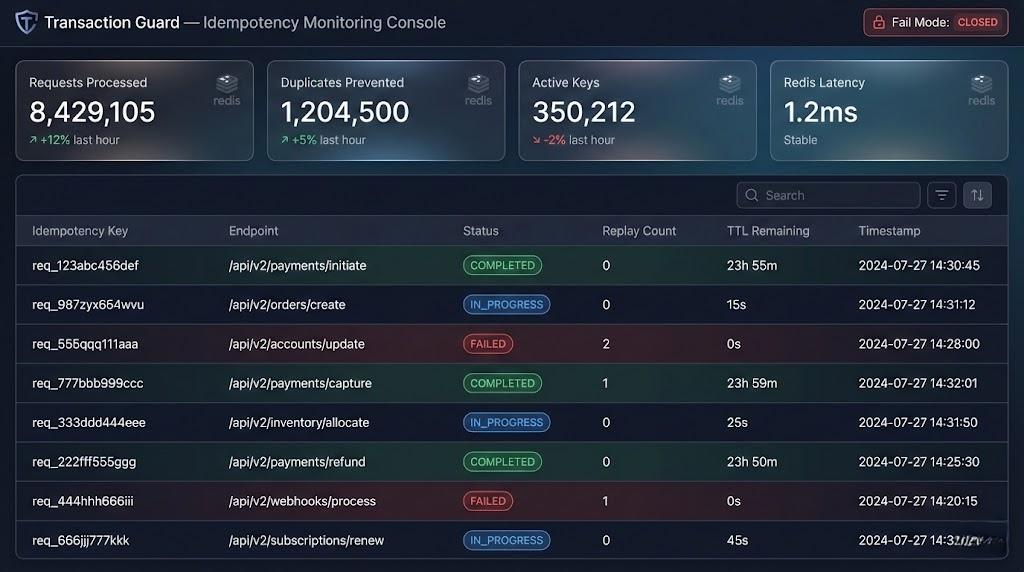Click the up arrow beside +5% last hour
This screenshot has width=1024, height=572.
tap(284, 140)
